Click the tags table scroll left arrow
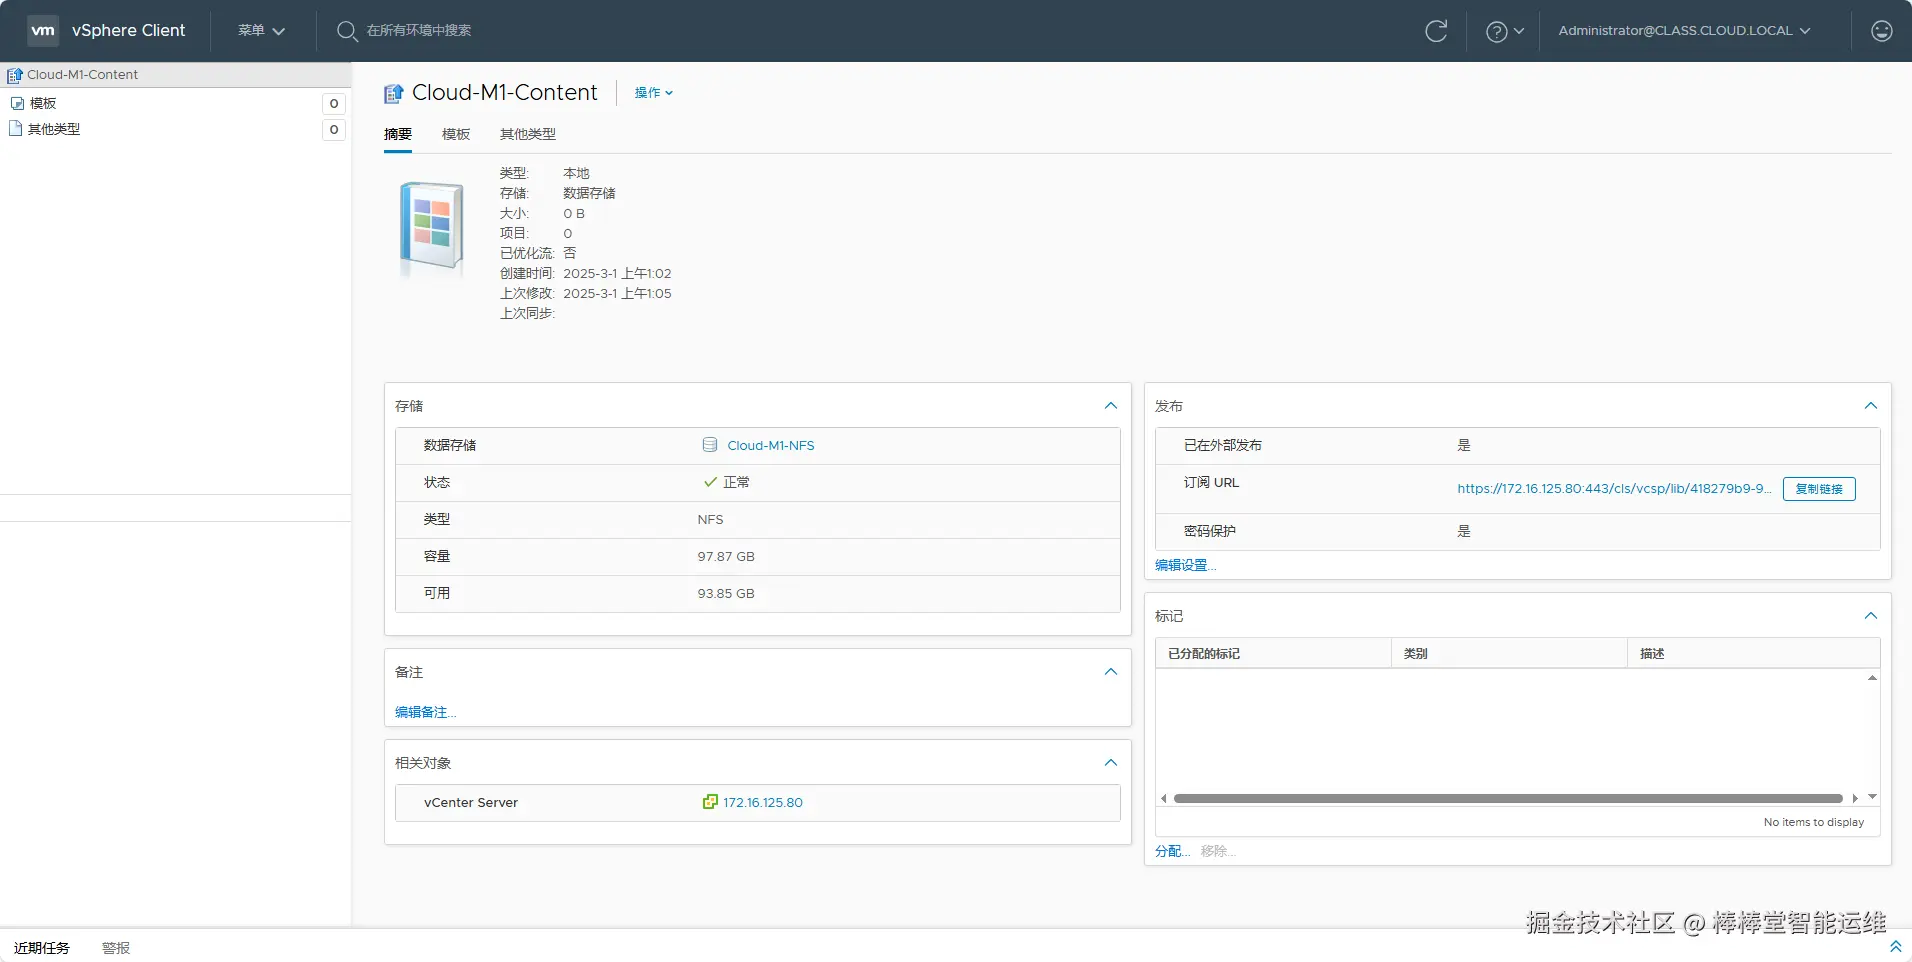The height and width of the screenshot is (962, 1912). point(1164,798)
